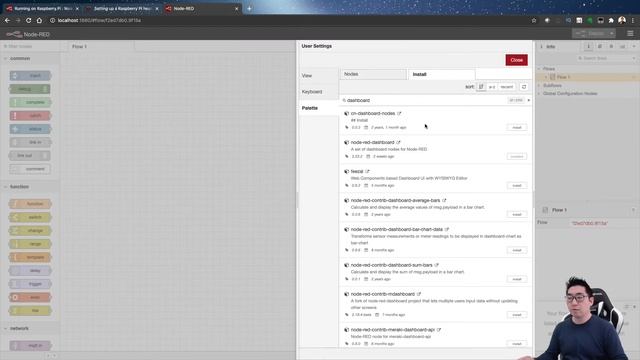
Task: Install node-red-contrib-mdashboard module
Action: (x=517, y=315)
